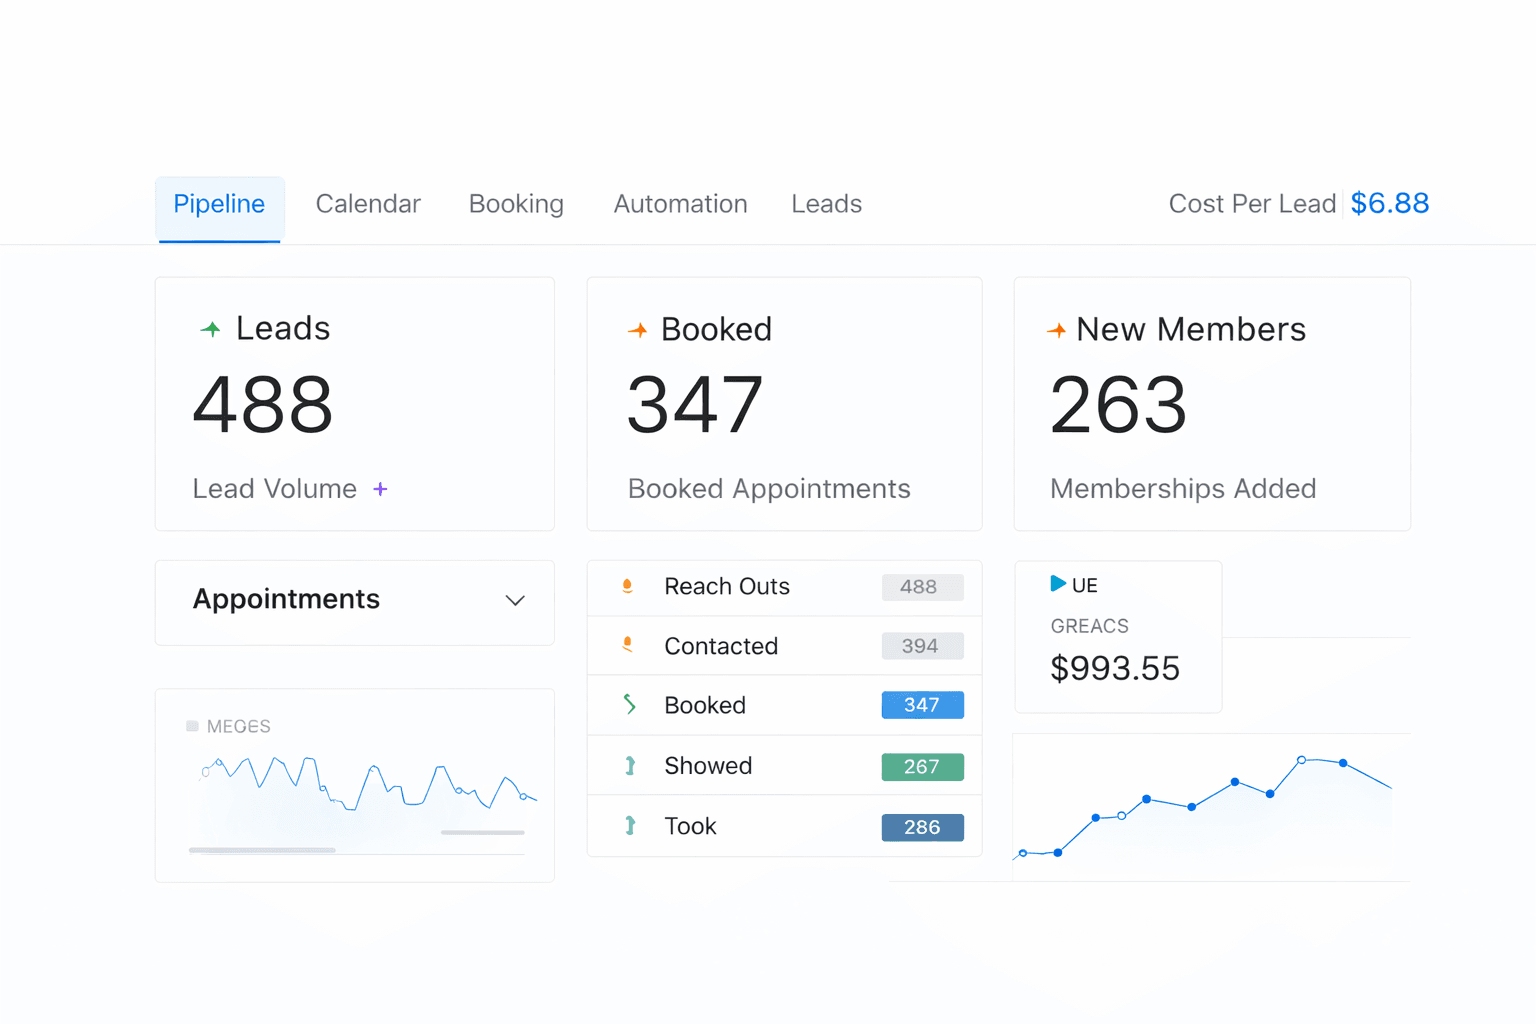This screenshot has width=1536, height=1024.
Task: Click the Lead Volume label
Action: click(x=275, y=489)
